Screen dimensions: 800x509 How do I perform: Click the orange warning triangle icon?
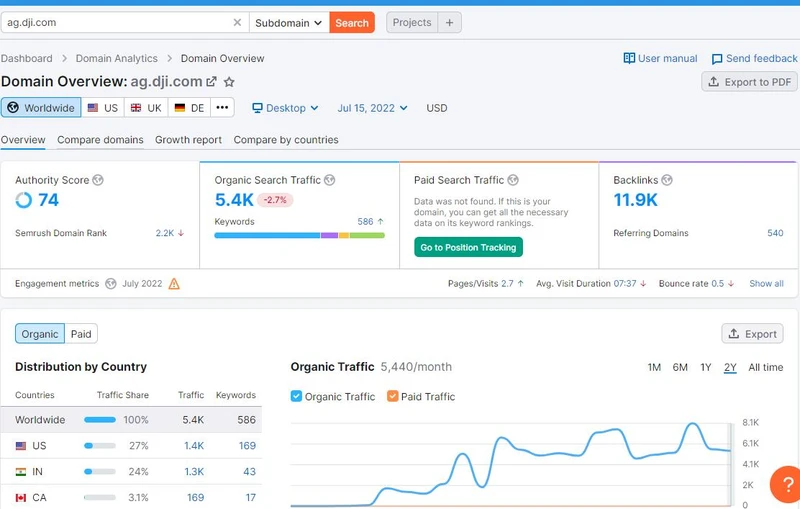pyautogui.click(x=174, y=284)
